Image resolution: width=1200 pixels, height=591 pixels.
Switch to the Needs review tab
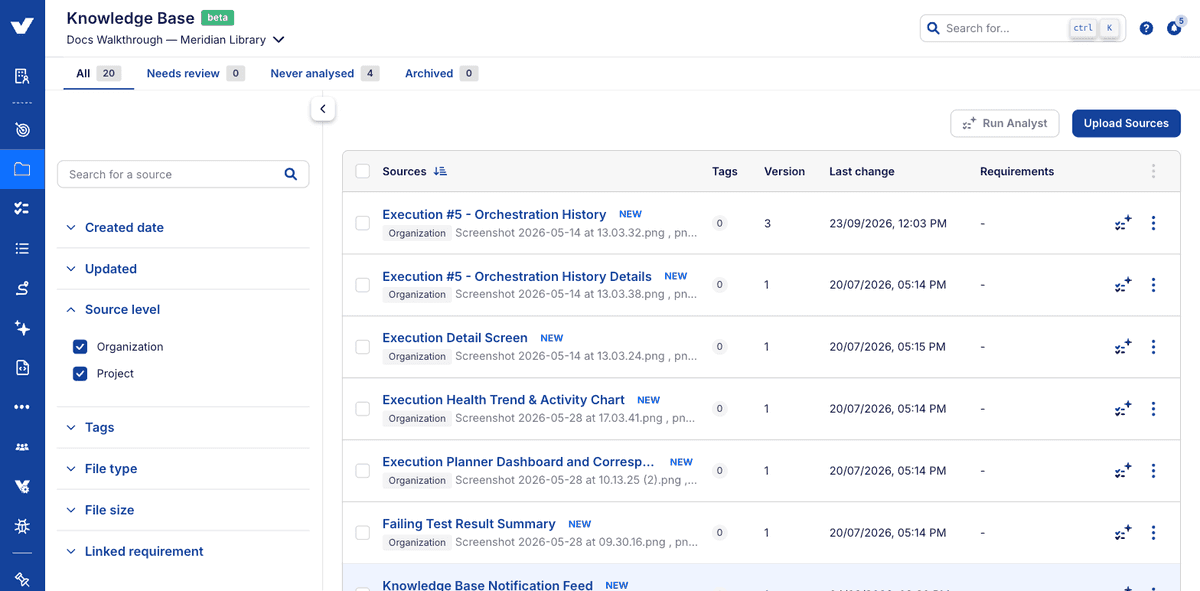coord(195,73)
